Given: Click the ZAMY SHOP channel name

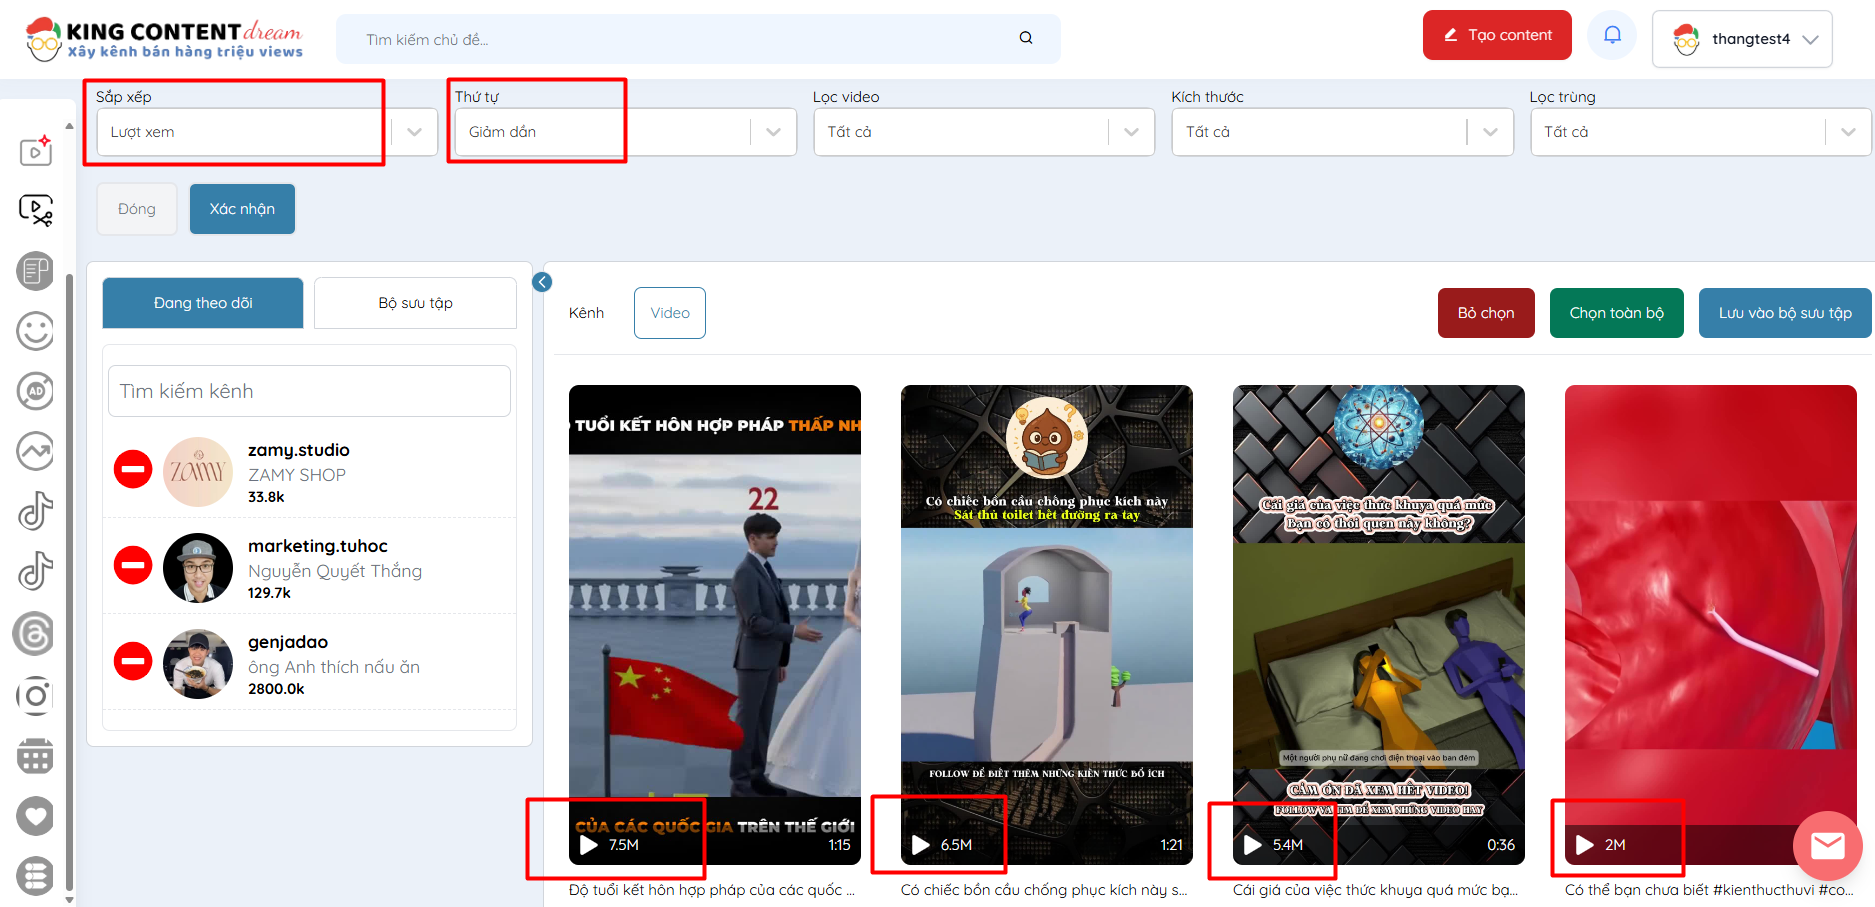Looking at the screenshot, I should click(297, 475).
